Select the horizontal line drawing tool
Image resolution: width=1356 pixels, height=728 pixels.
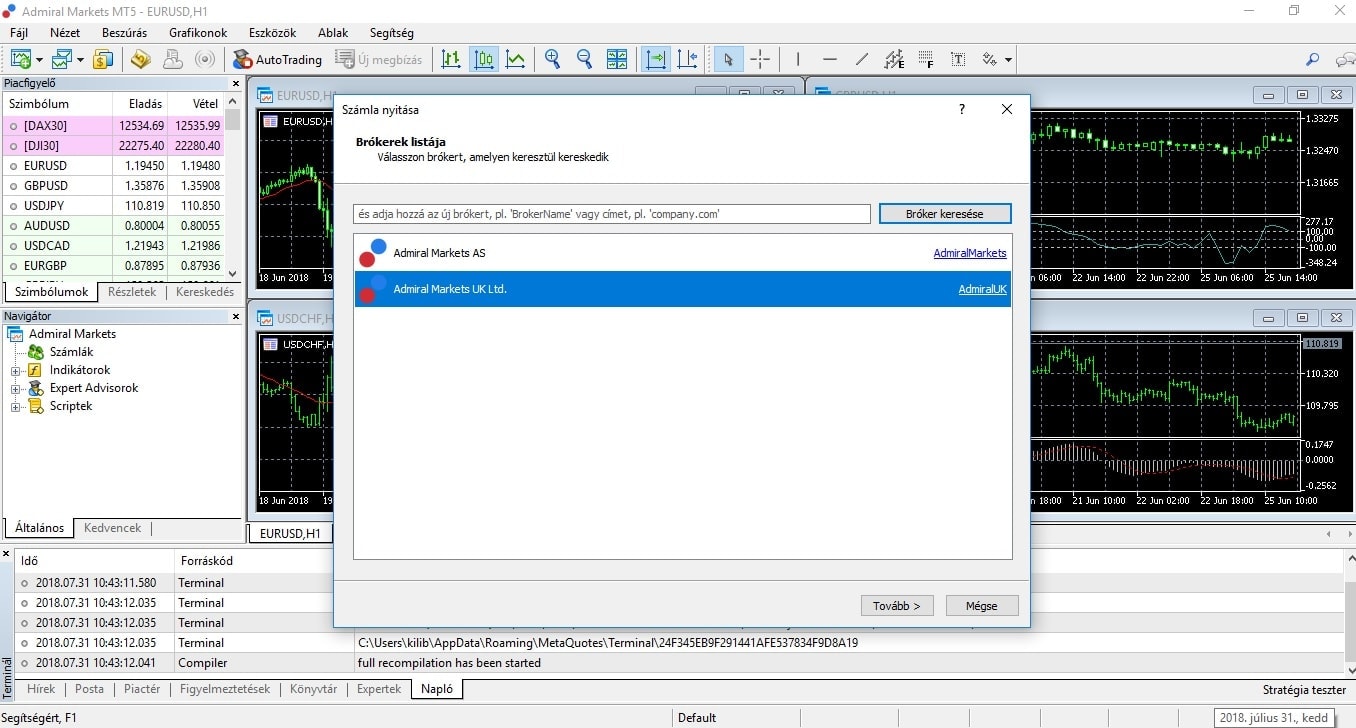(x=829, y=59)
